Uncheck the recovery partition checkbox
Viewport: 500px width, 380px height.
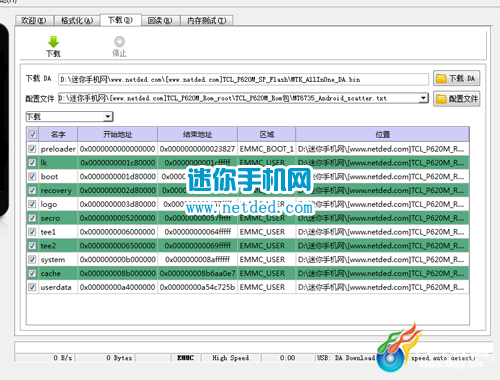click(x=32, y=190)
